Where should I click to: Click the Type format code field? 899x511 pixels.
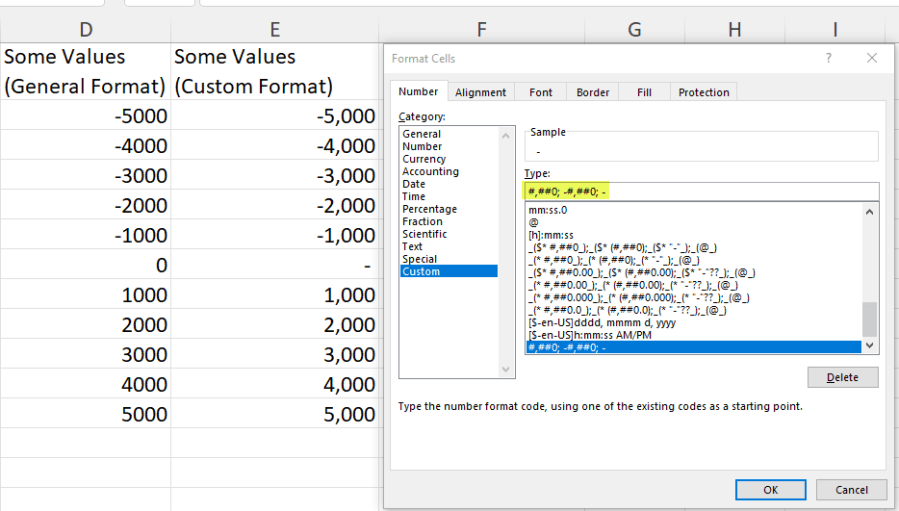click(x=700, y=191)
